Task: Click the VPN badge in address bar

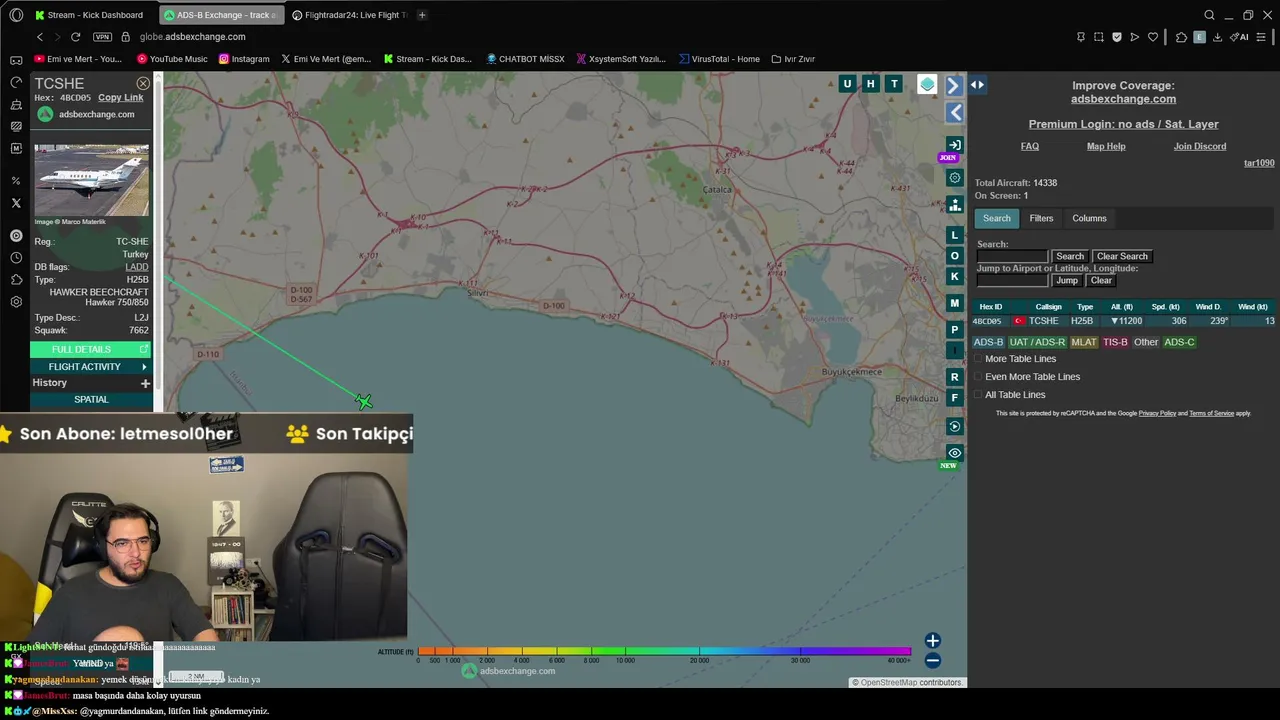Action: 102,37
